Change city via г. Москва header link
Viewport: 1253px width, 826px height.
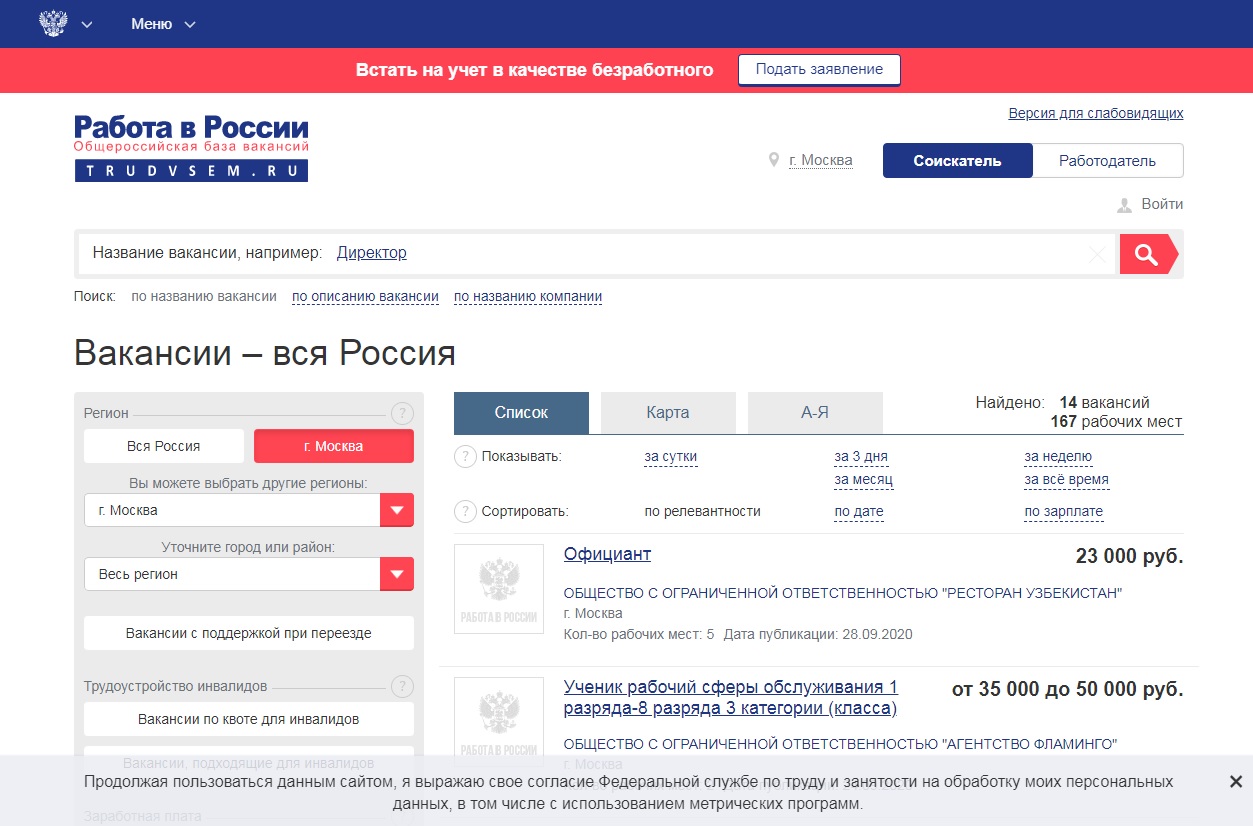(820, 160)
